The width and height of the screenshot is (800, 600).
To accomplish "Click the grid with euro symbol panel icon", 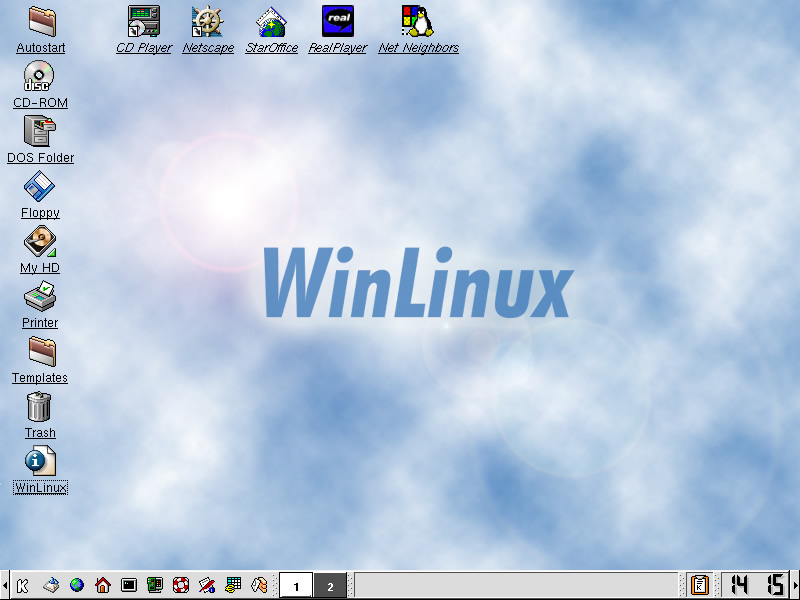I will 233,585.
